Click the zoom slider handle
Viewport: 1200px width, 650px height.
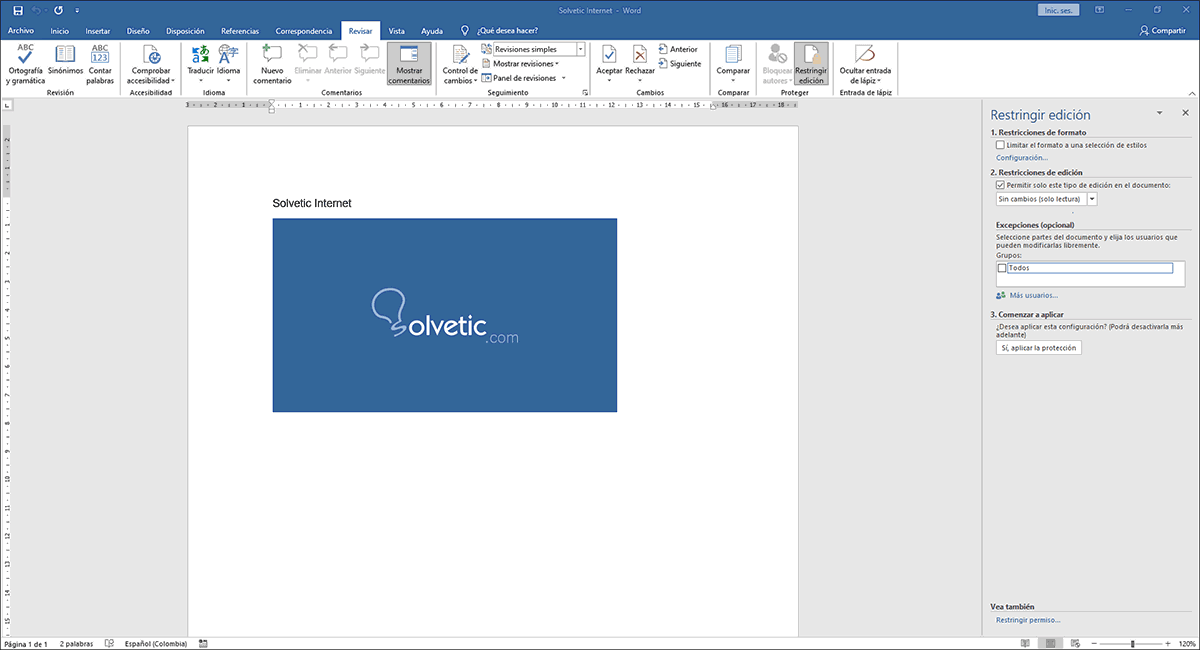(x=1132, y=643)
